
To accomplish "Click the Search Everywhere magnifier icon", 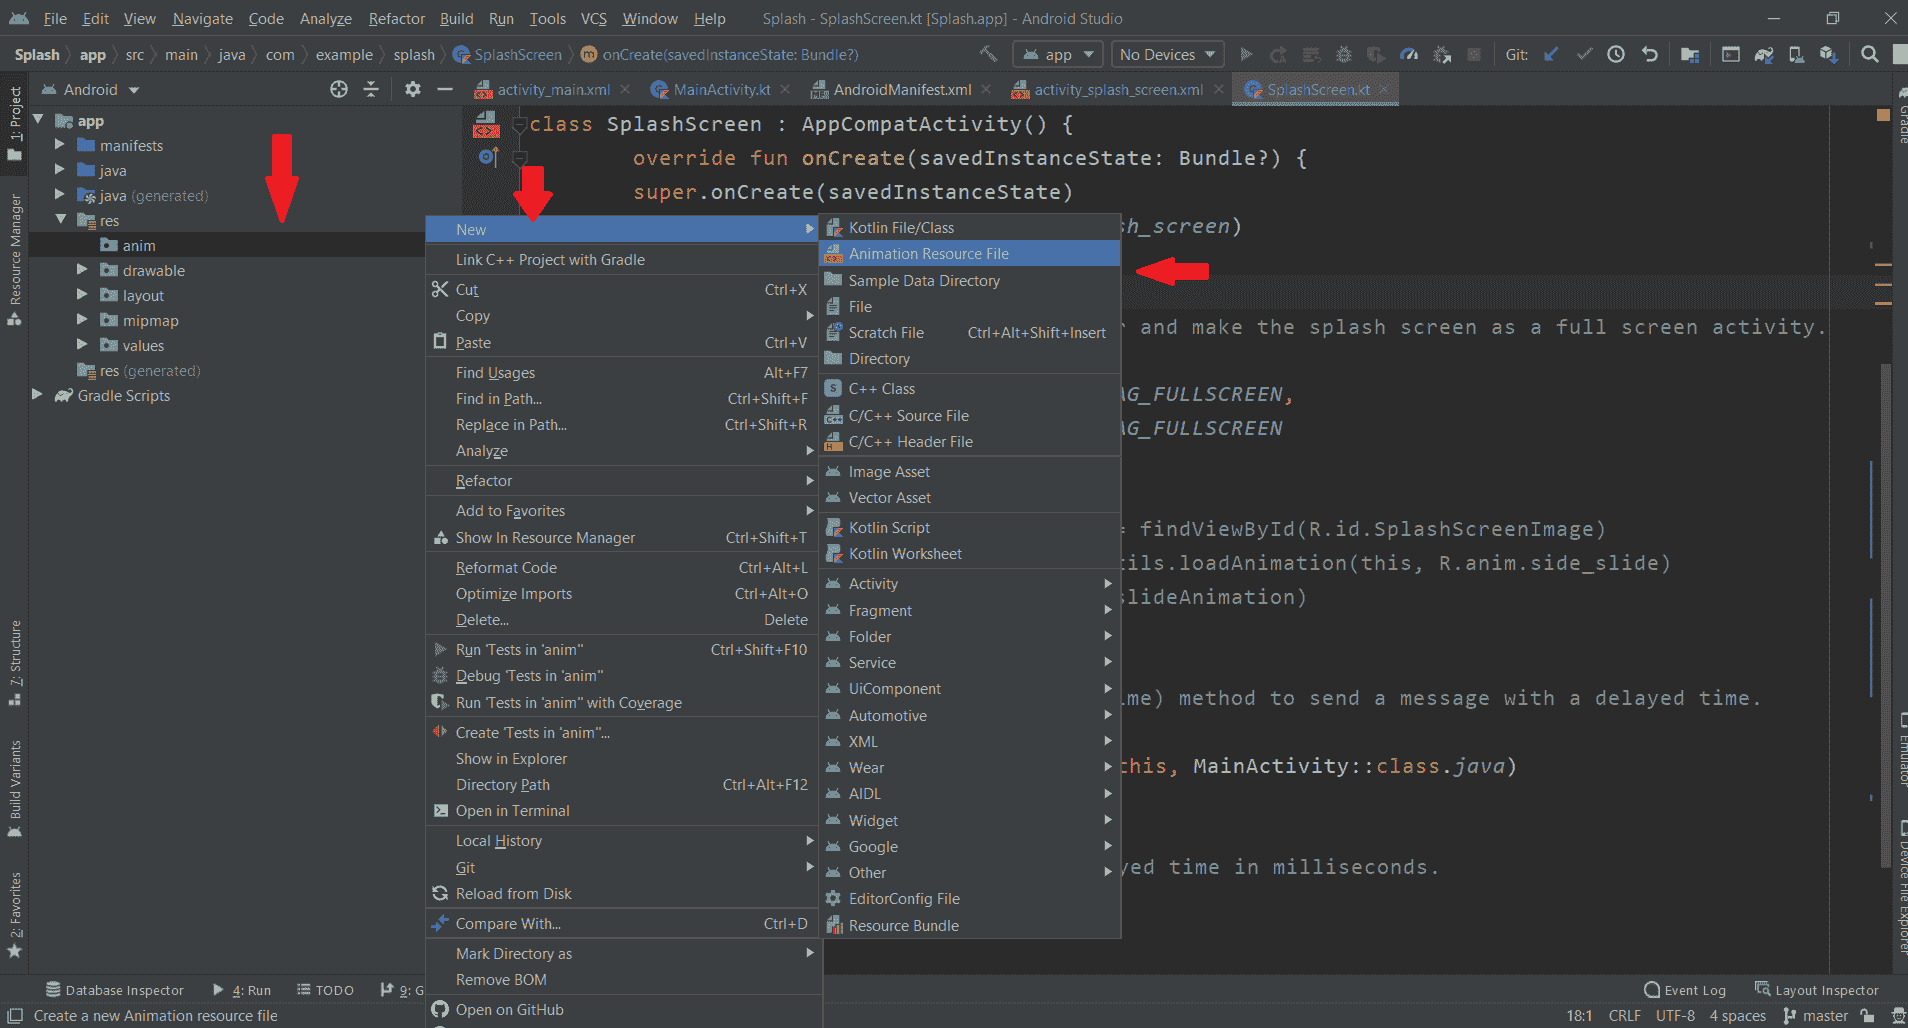I will click(1869, 54).
